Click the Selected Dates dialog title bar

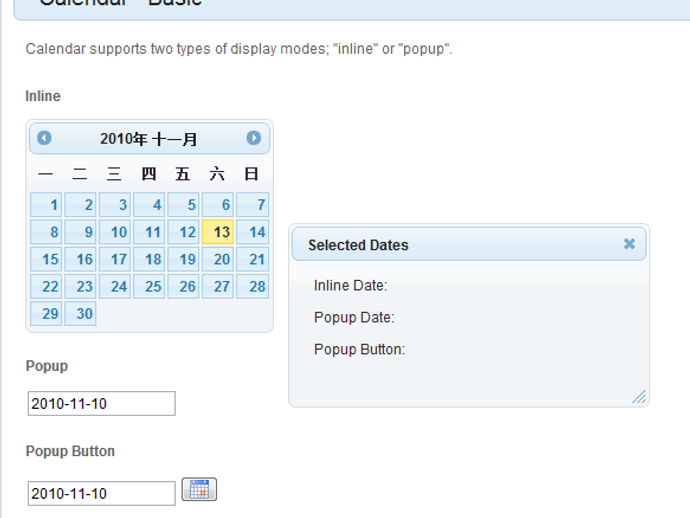click(469, 244)
